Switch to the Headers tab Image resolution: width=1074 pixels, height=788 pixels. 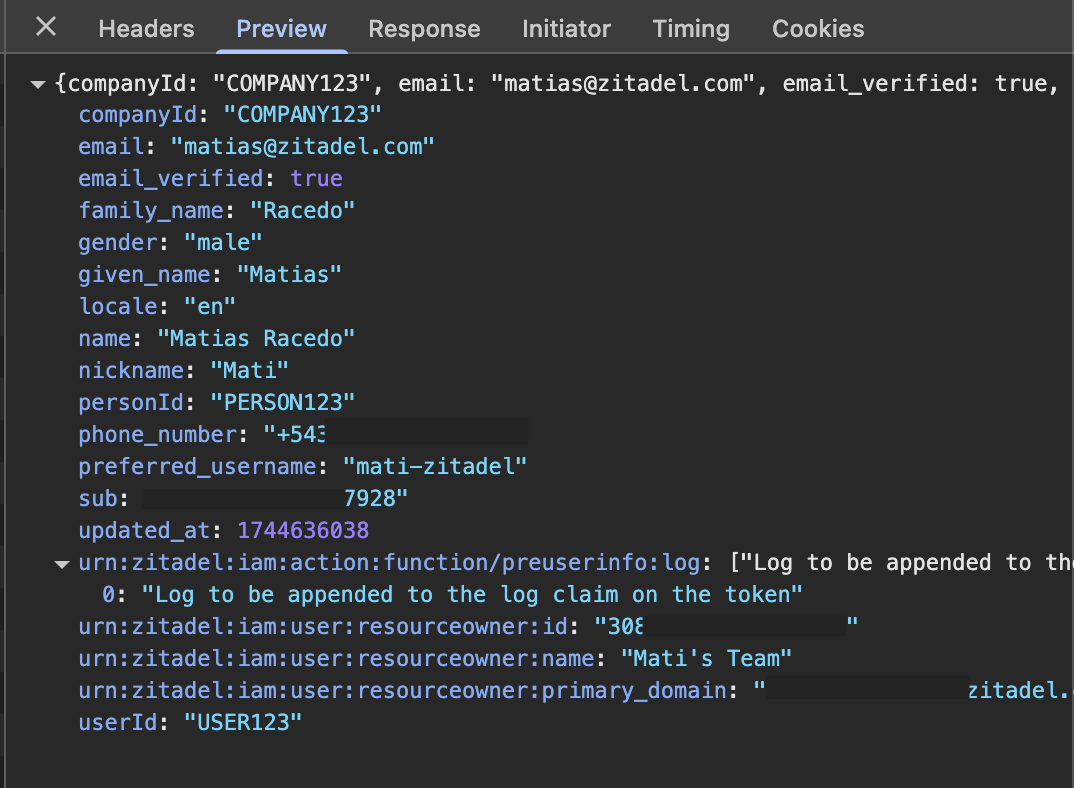coord(147,29)
